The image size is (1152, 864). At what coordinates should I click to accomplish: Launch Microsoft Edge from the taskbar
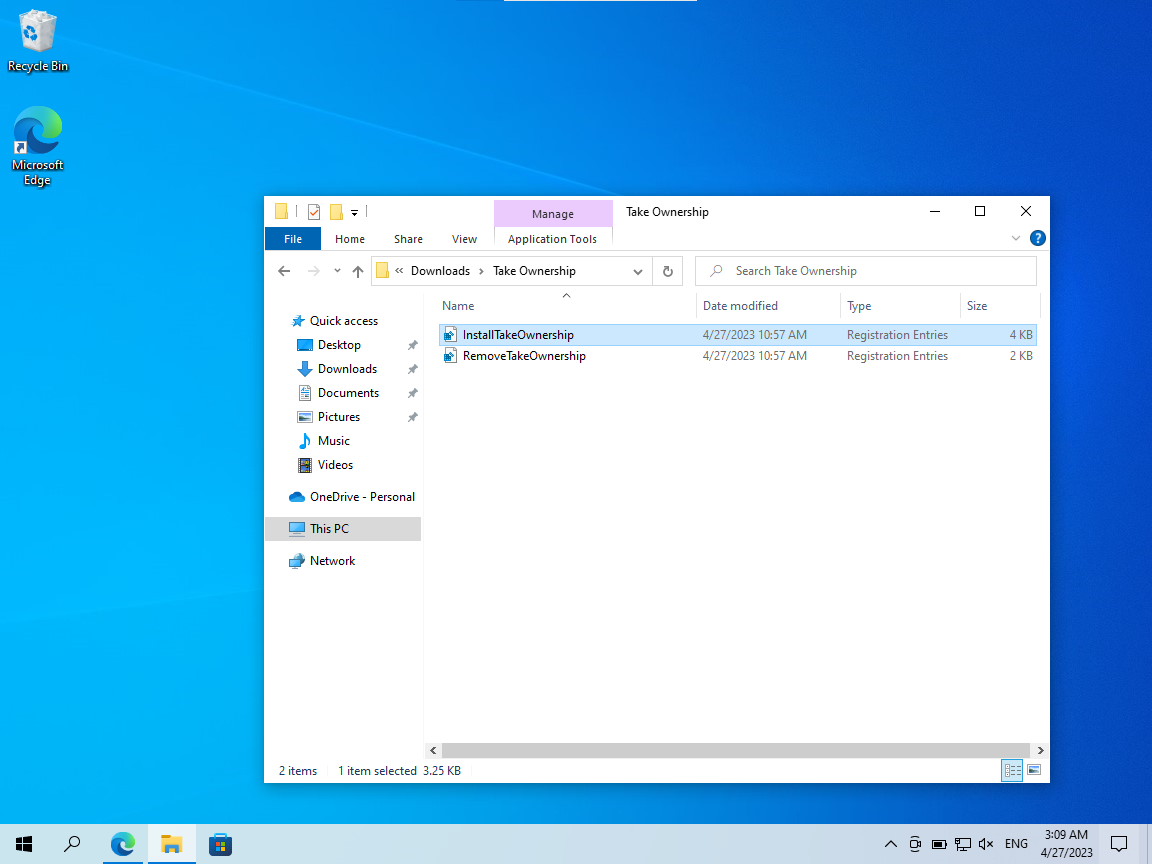[x=123, y=844]
